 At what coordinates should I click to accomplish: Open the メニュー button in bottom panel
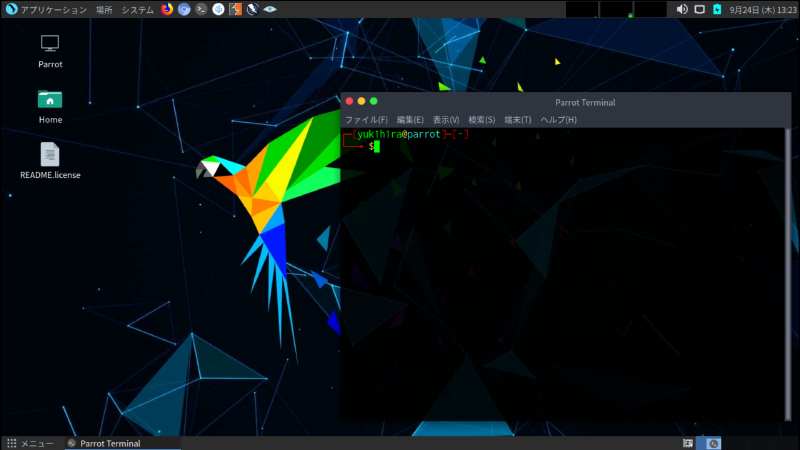30,443
